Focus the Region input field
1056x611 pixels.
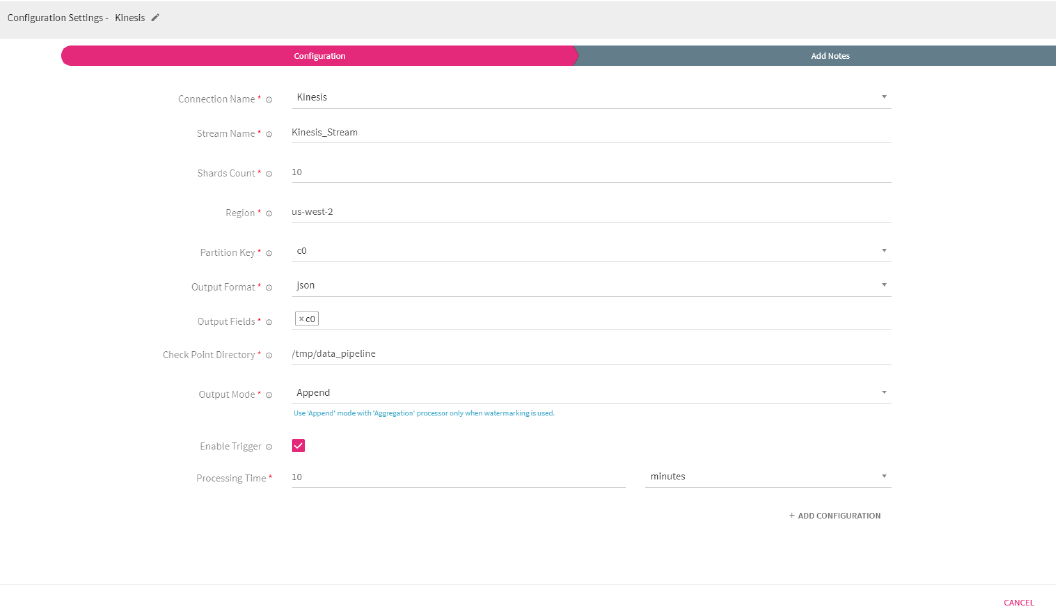591,212
